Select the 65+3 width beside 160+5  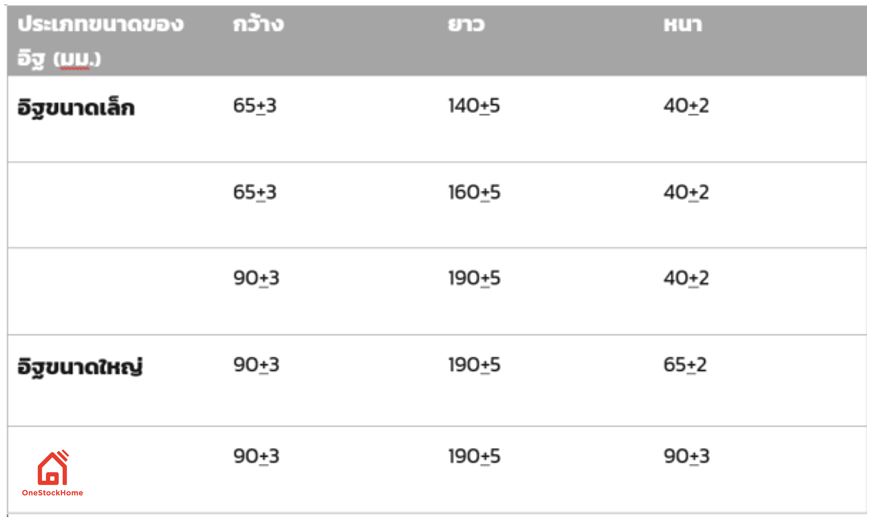pyautogui.click(x=255, y=192)
